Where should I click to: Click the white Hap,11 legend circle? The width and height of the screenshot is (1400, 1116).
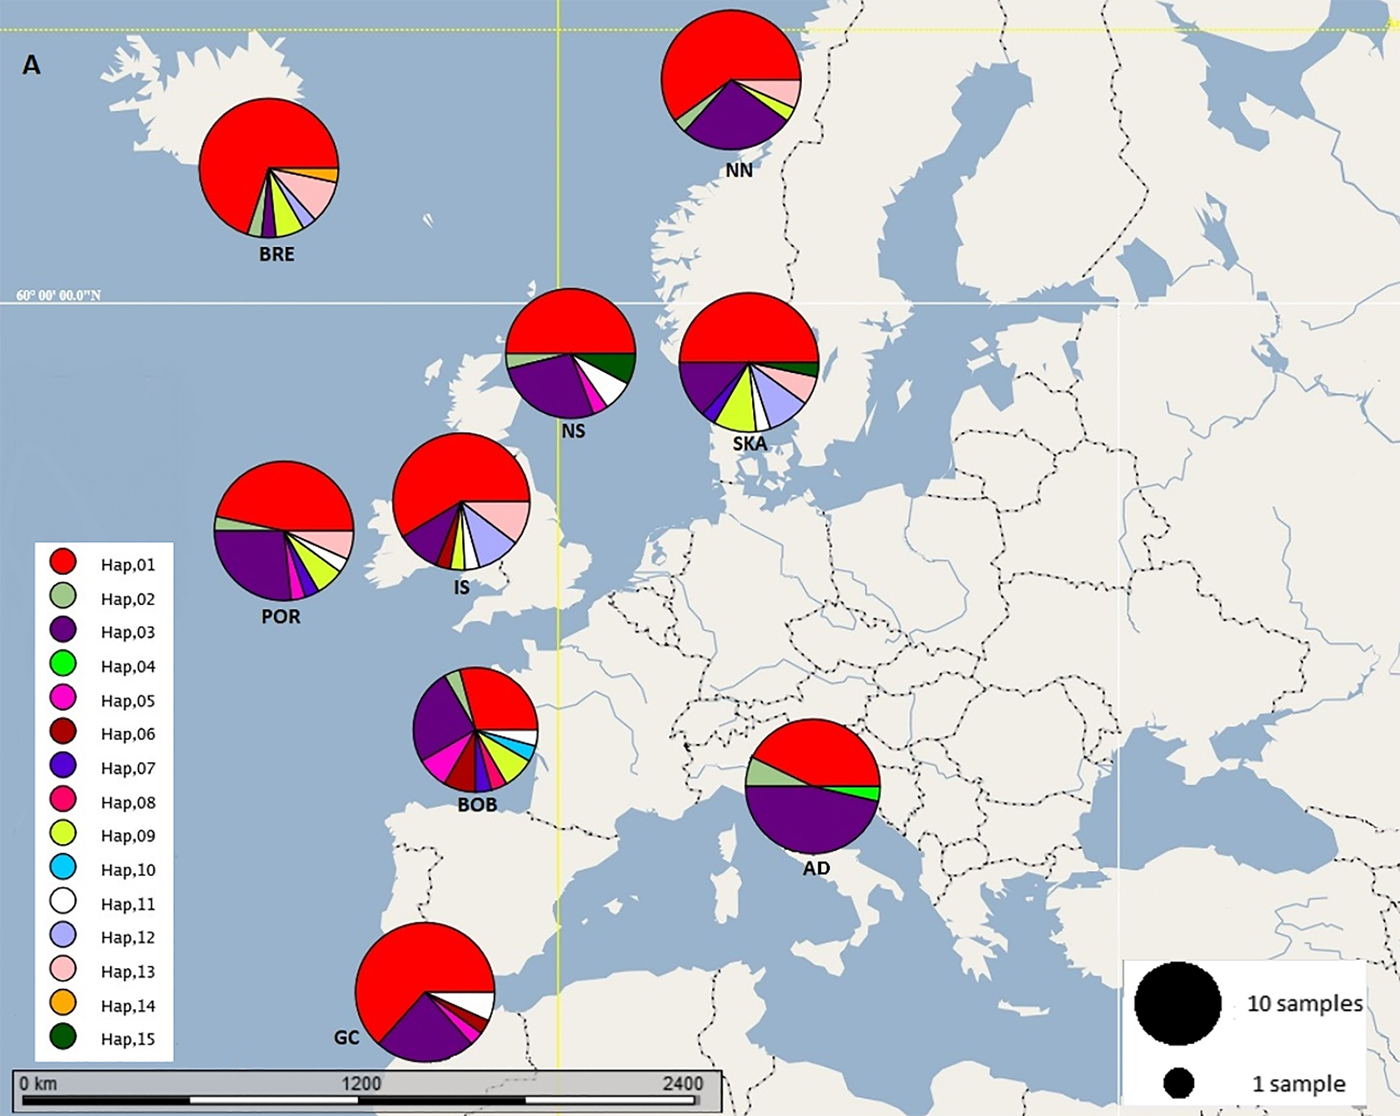point(63,903)
